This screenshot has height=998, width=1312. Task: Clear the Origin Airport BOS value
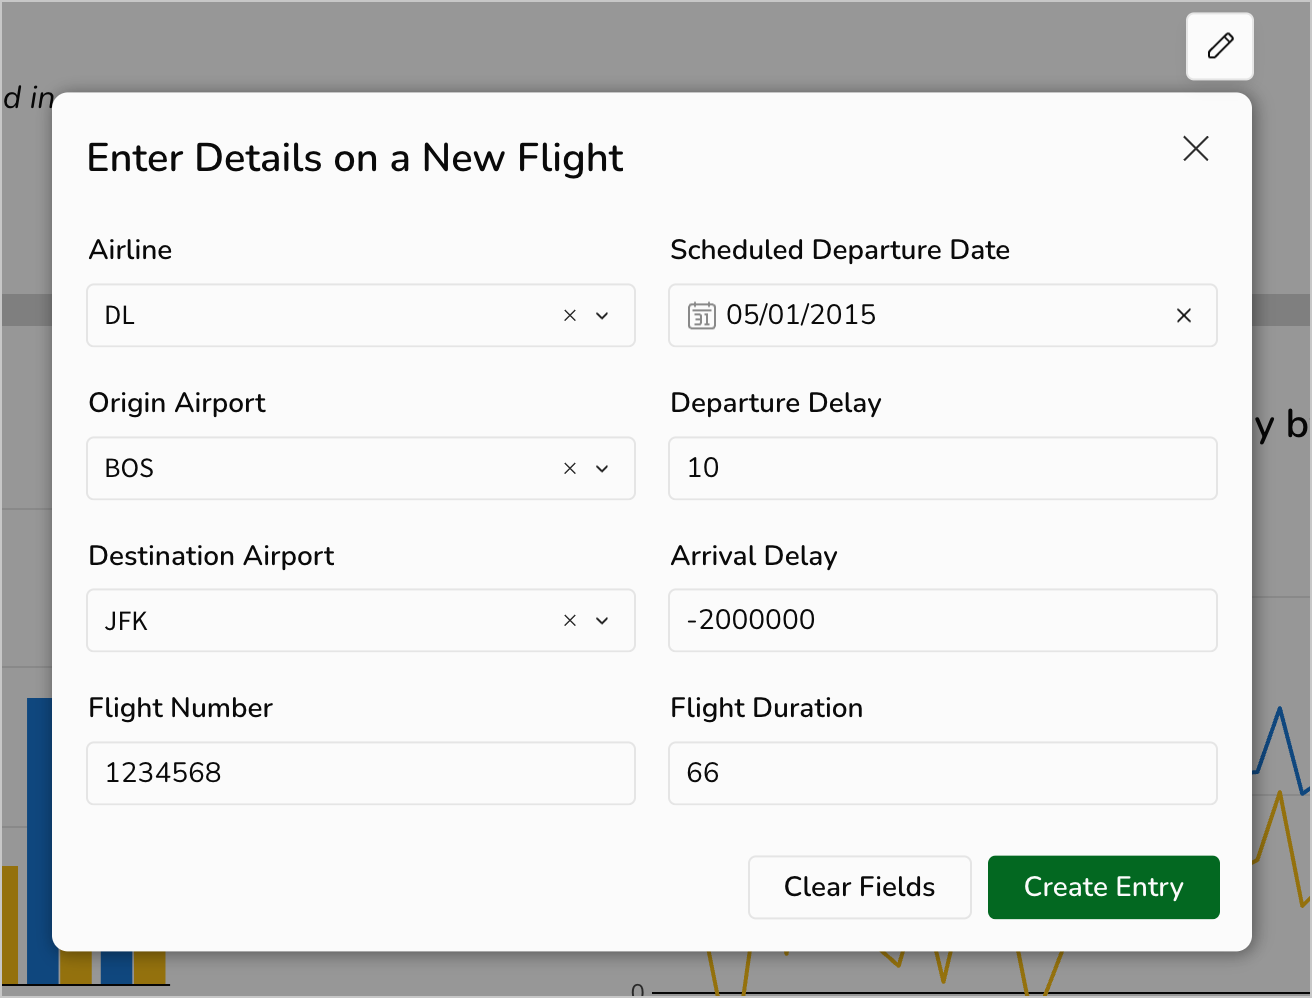pos(570,469)
